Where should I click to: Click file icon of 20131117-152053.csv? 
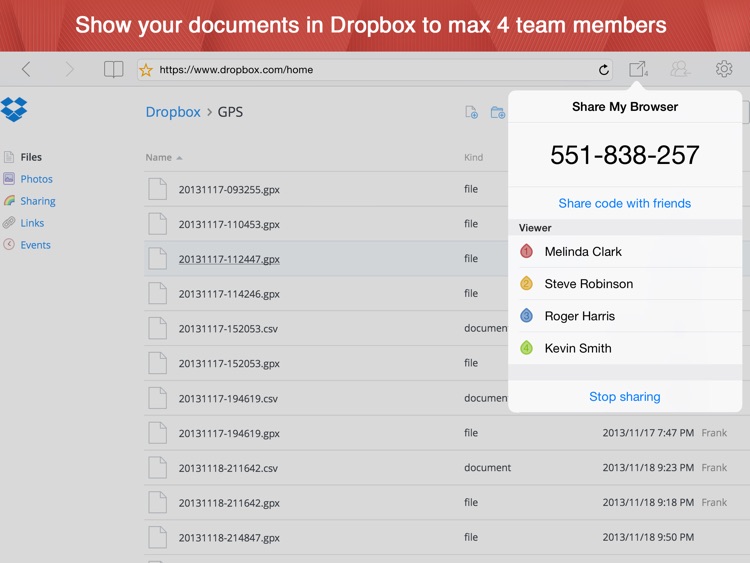point(157,328)
